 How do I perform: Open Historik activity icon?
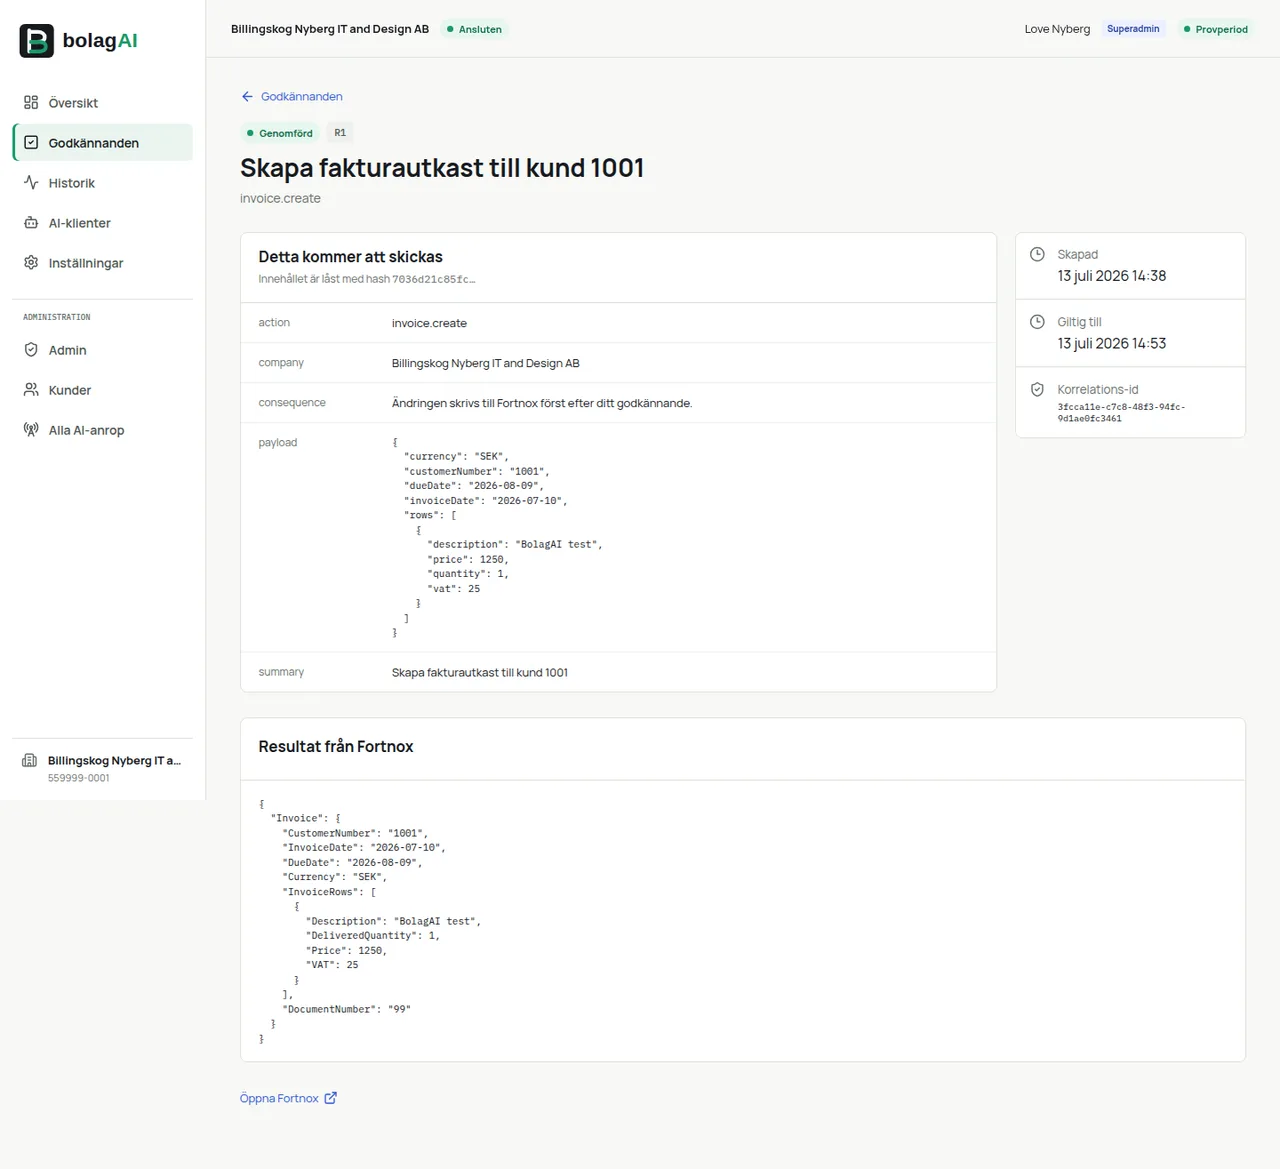point(31,183)
